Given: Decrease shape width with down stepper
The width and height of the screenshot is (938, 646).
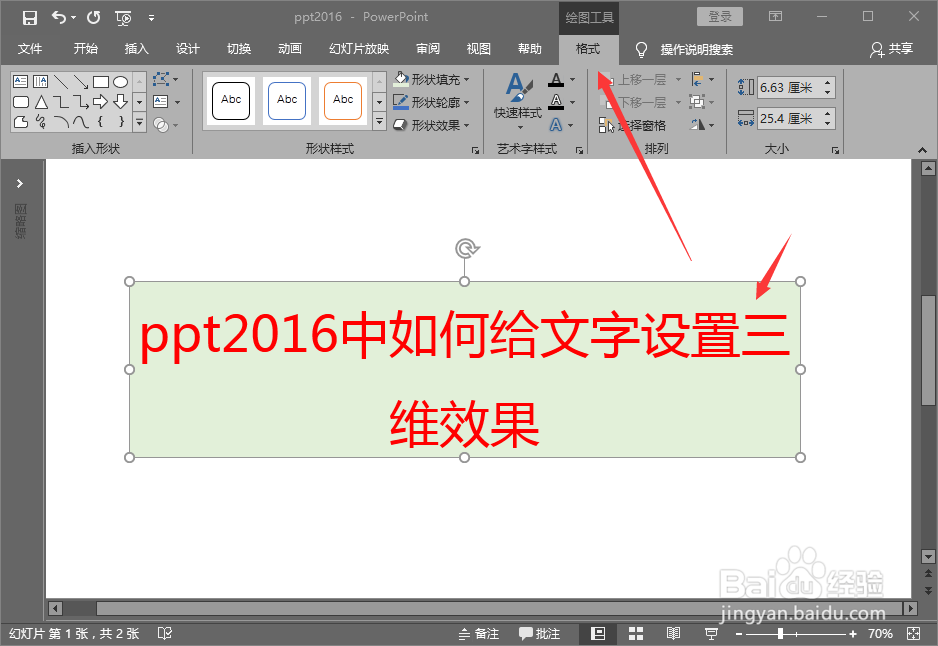Looking at the screenshot, I should tap(828, 124).
